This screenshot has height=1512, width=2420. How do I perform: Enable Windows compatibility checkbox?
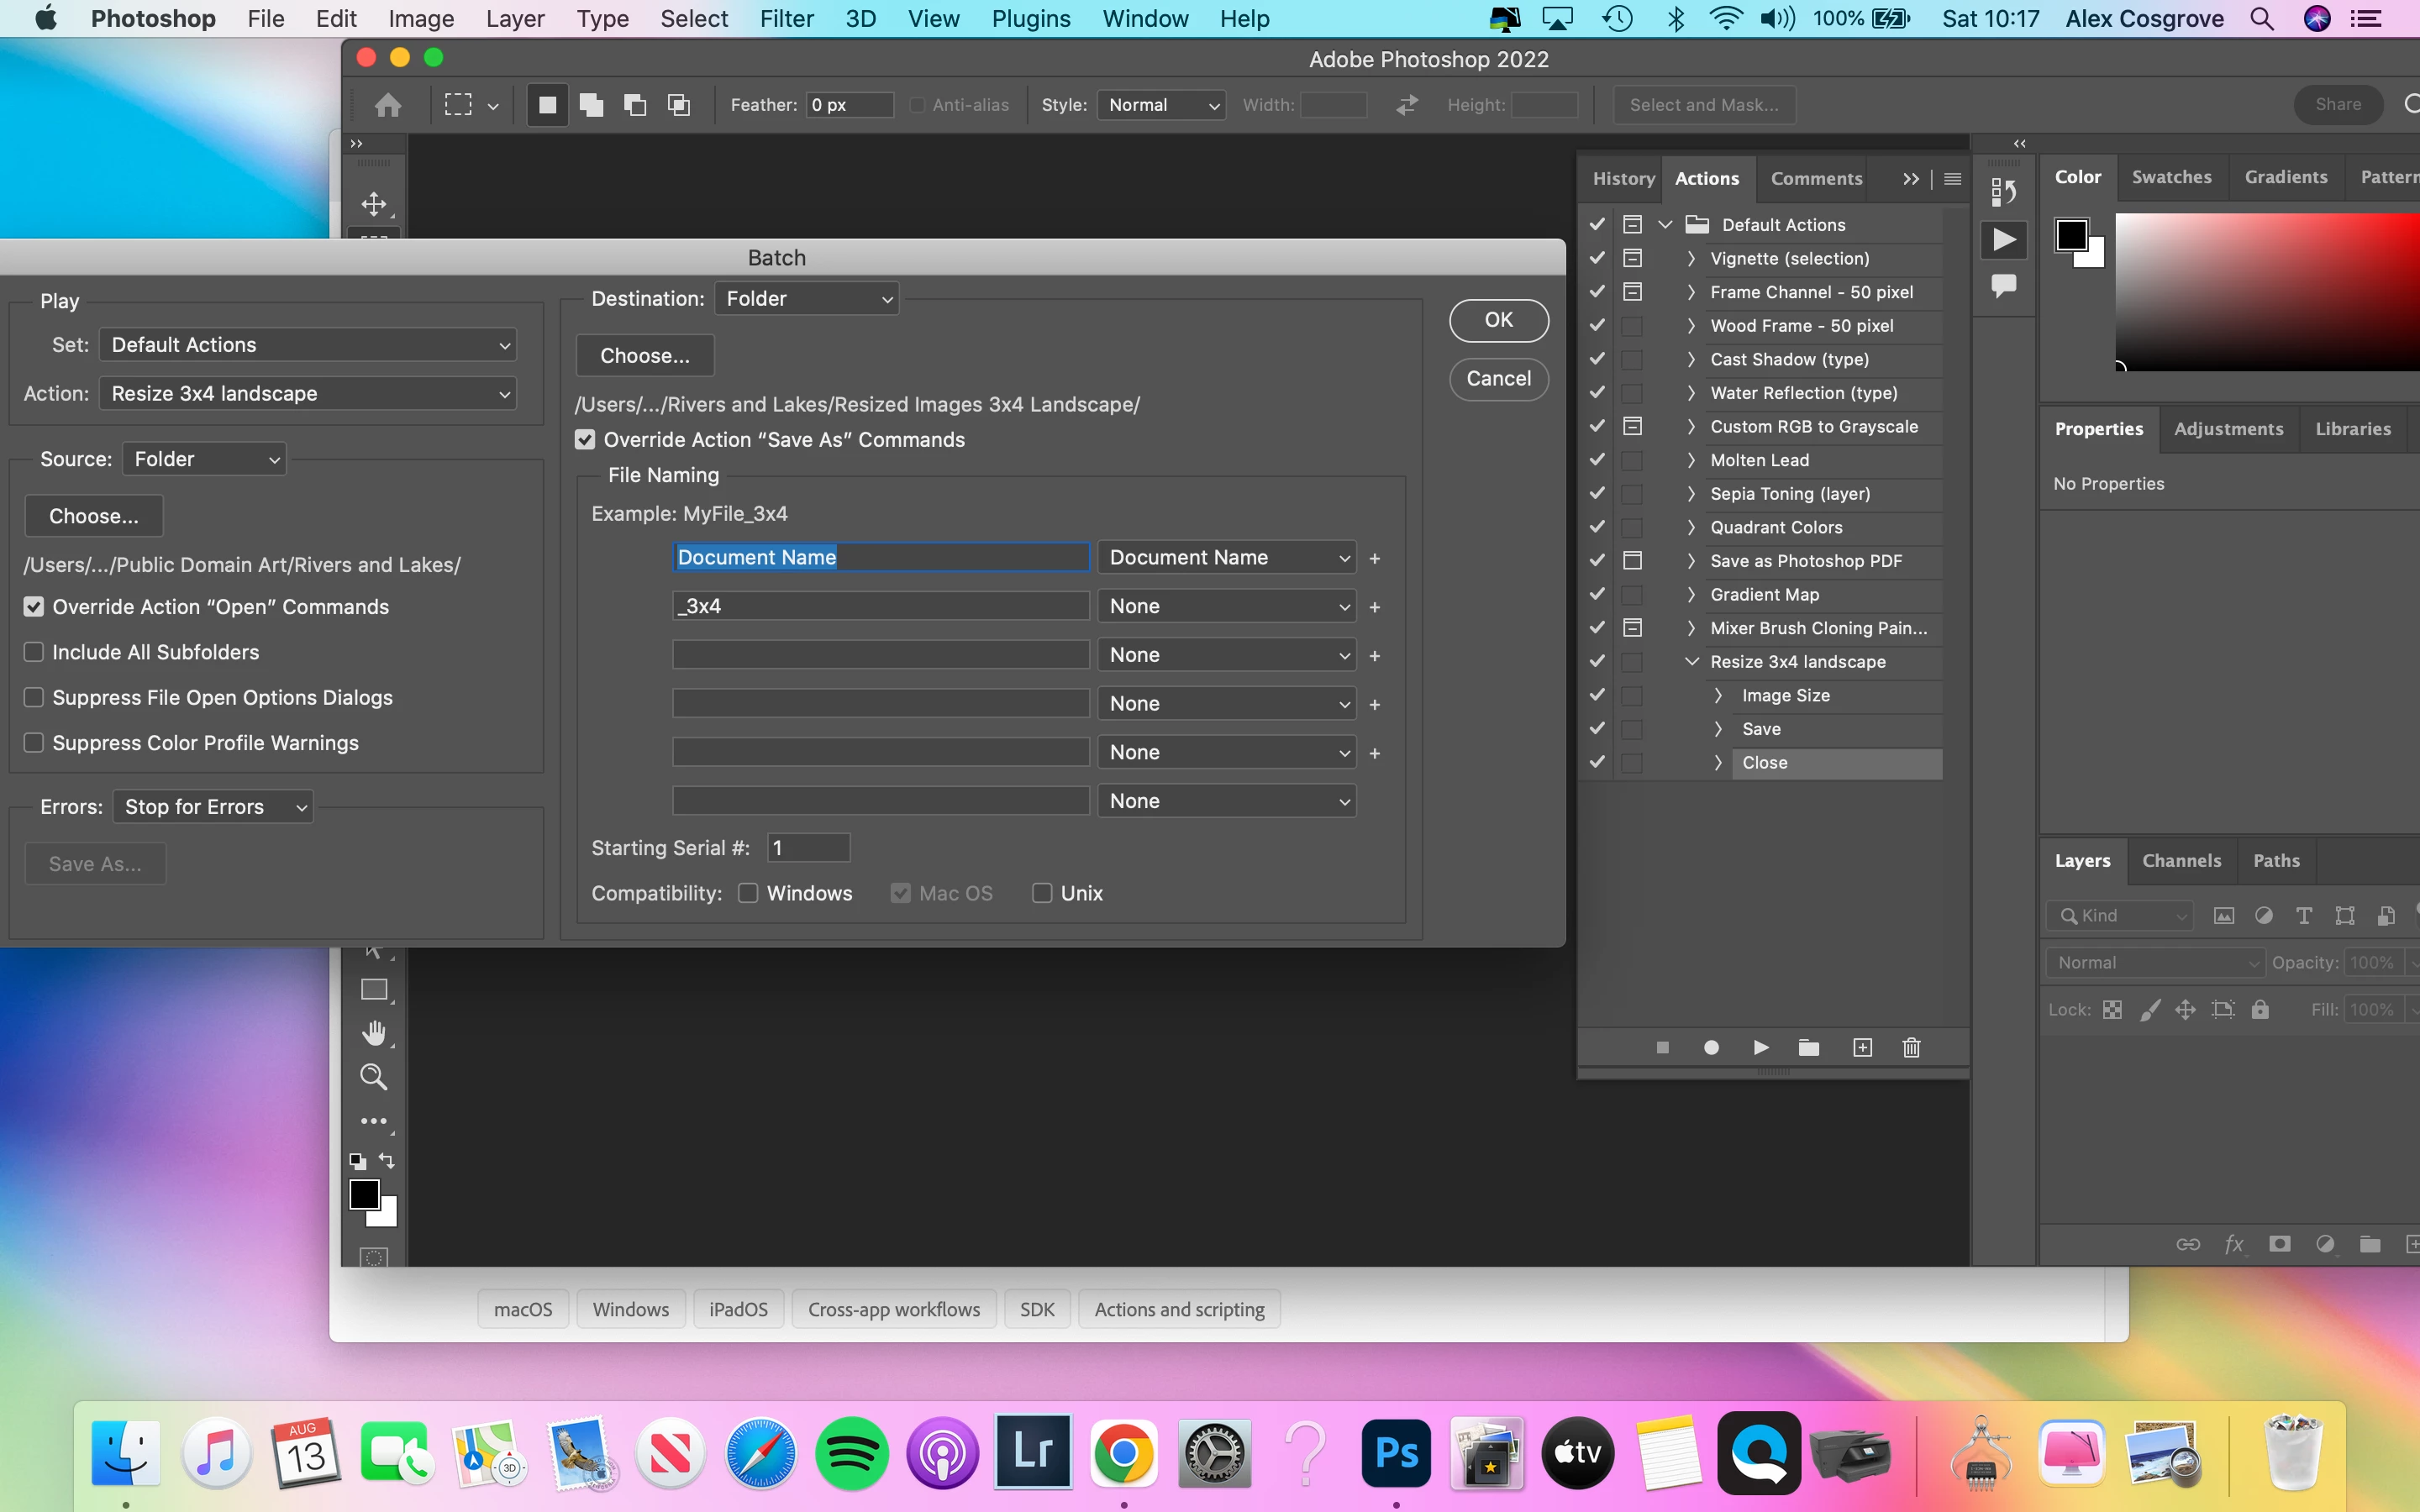point(748,893)
